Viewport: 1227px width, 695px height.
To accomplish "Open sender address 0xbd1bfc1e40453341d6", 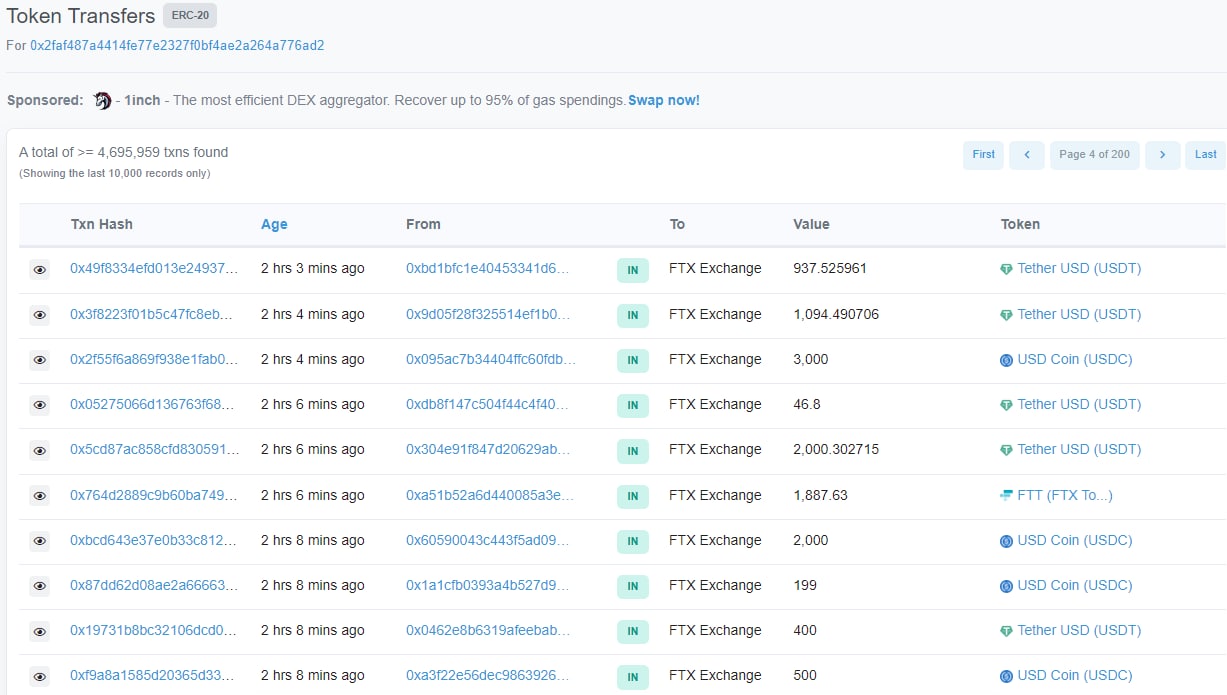I will click(x=488, y=268).
